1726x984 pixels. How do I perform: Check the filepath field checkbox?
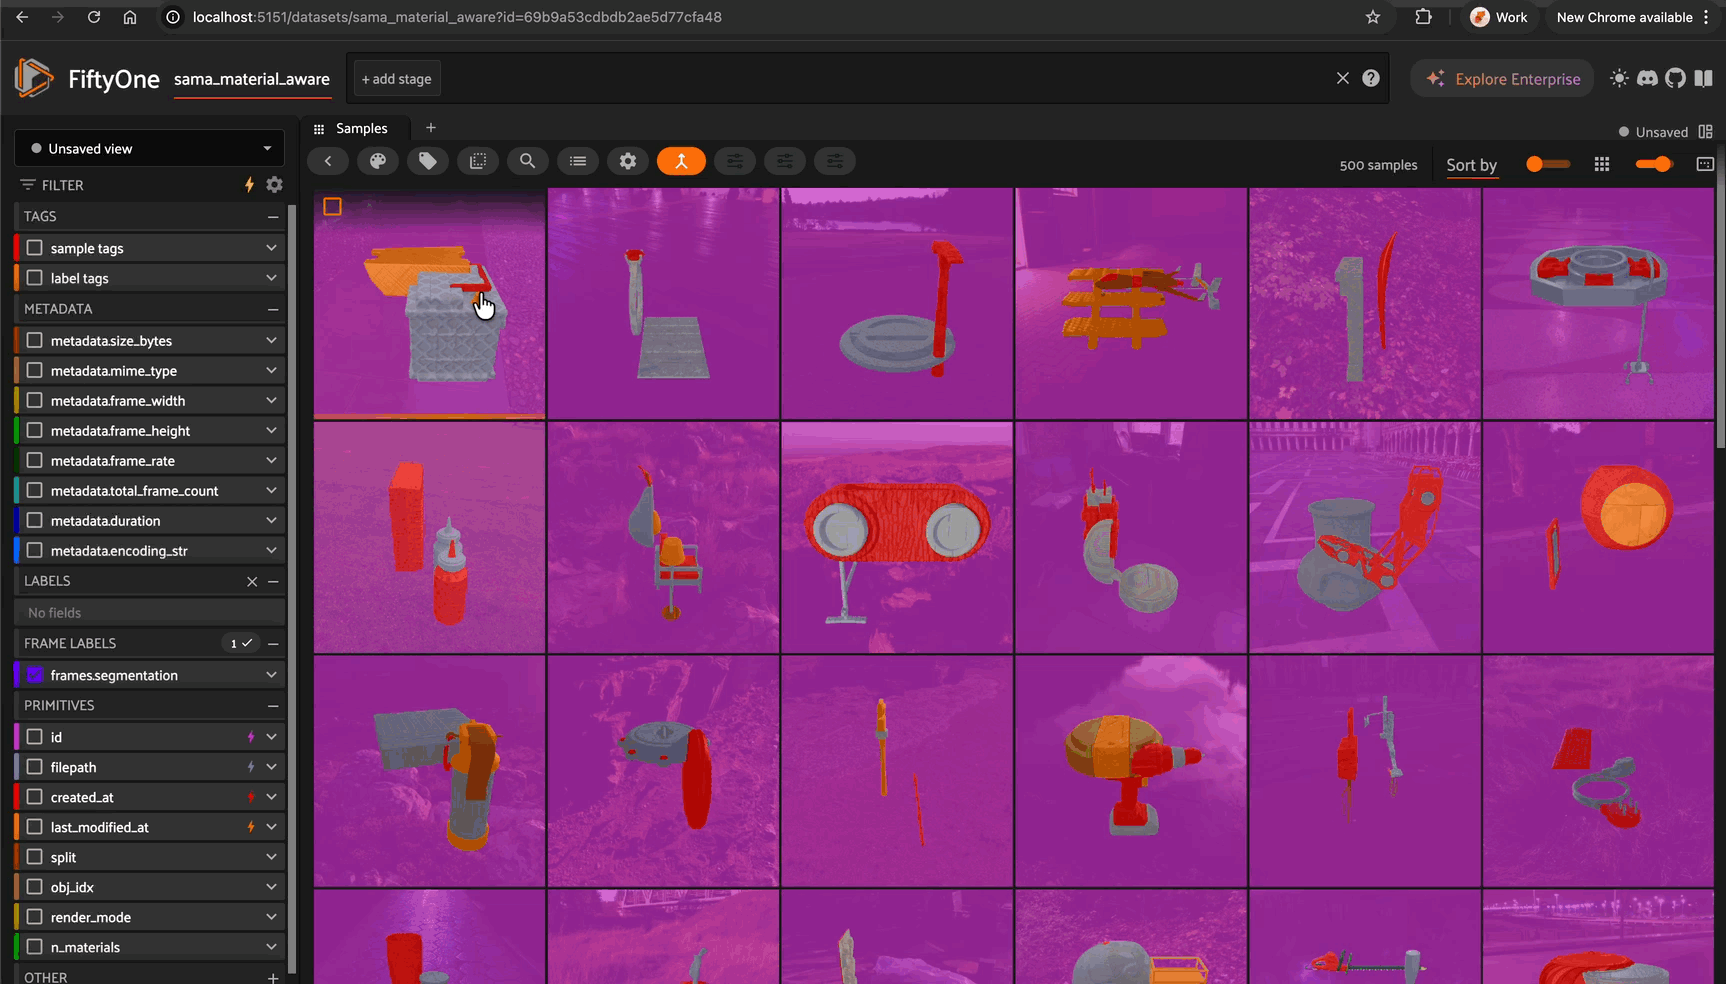point(35,767)
